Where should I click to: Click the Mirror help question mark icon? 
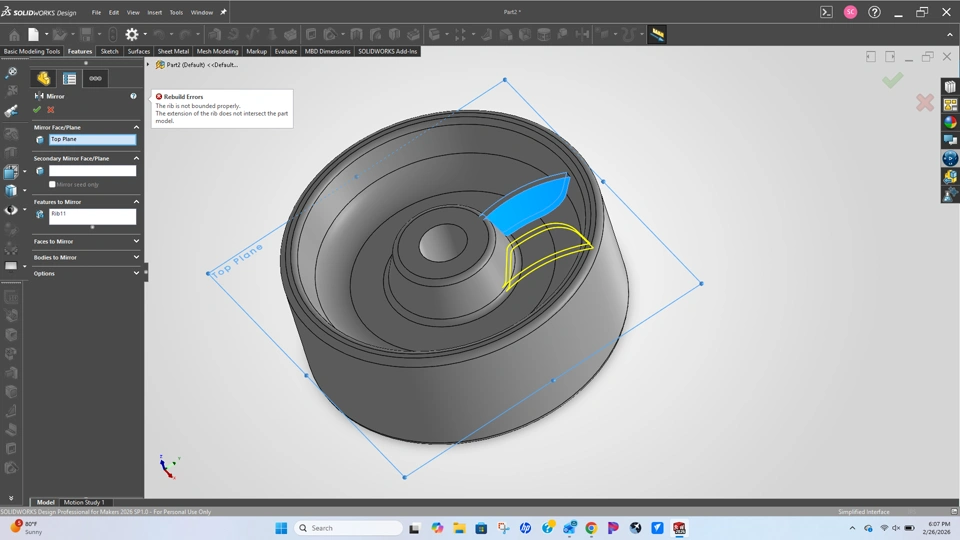tap(133, 96)
